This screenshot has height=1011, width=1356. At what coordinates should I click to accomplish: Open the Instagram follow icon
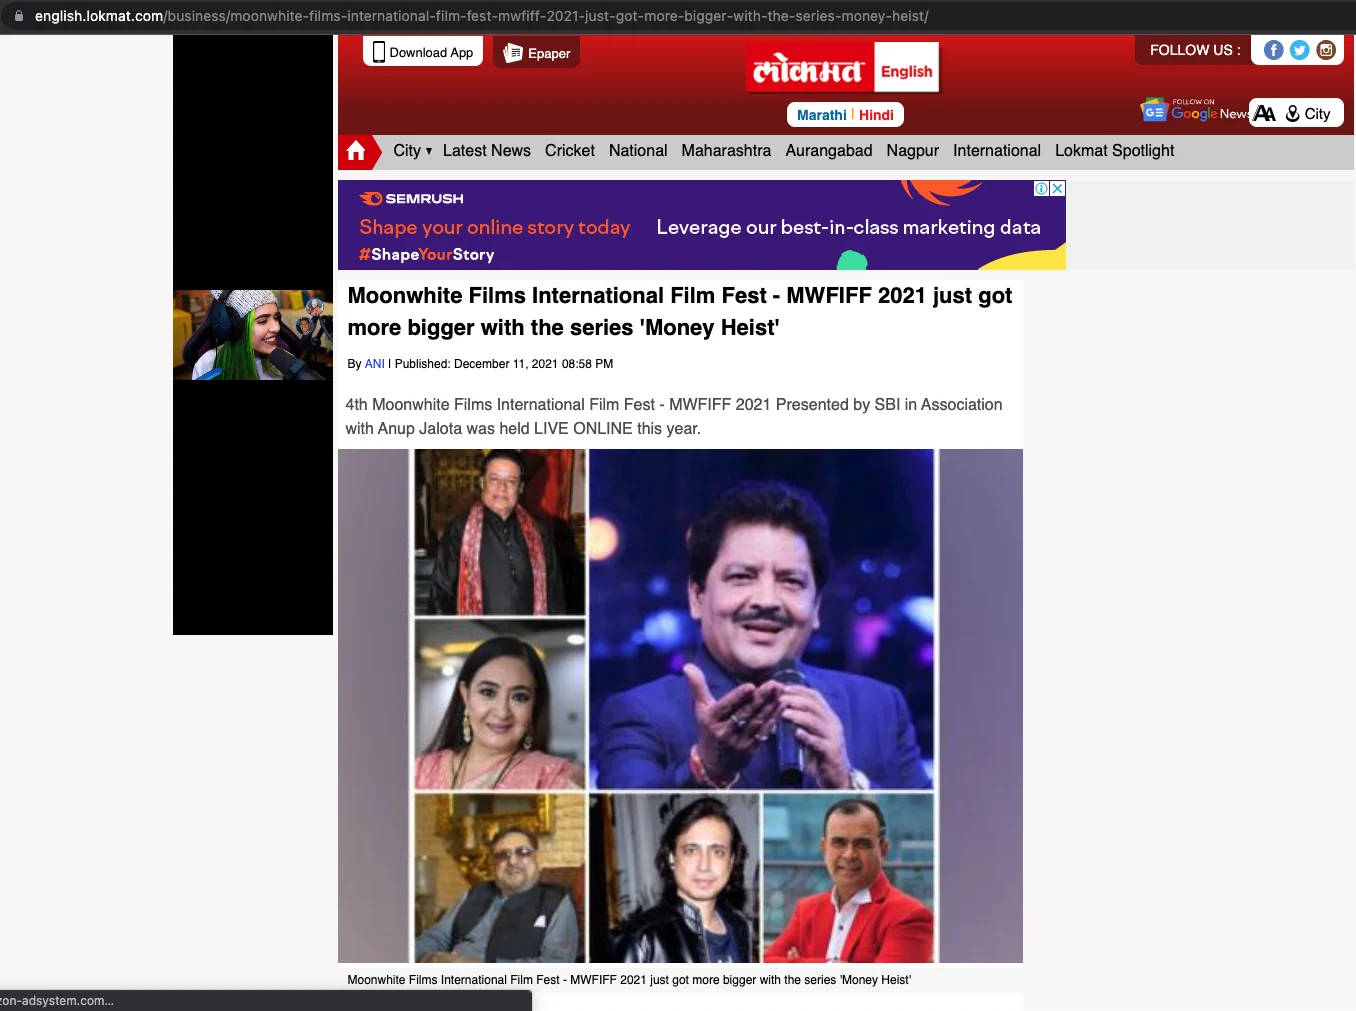tap(1326, 50)
